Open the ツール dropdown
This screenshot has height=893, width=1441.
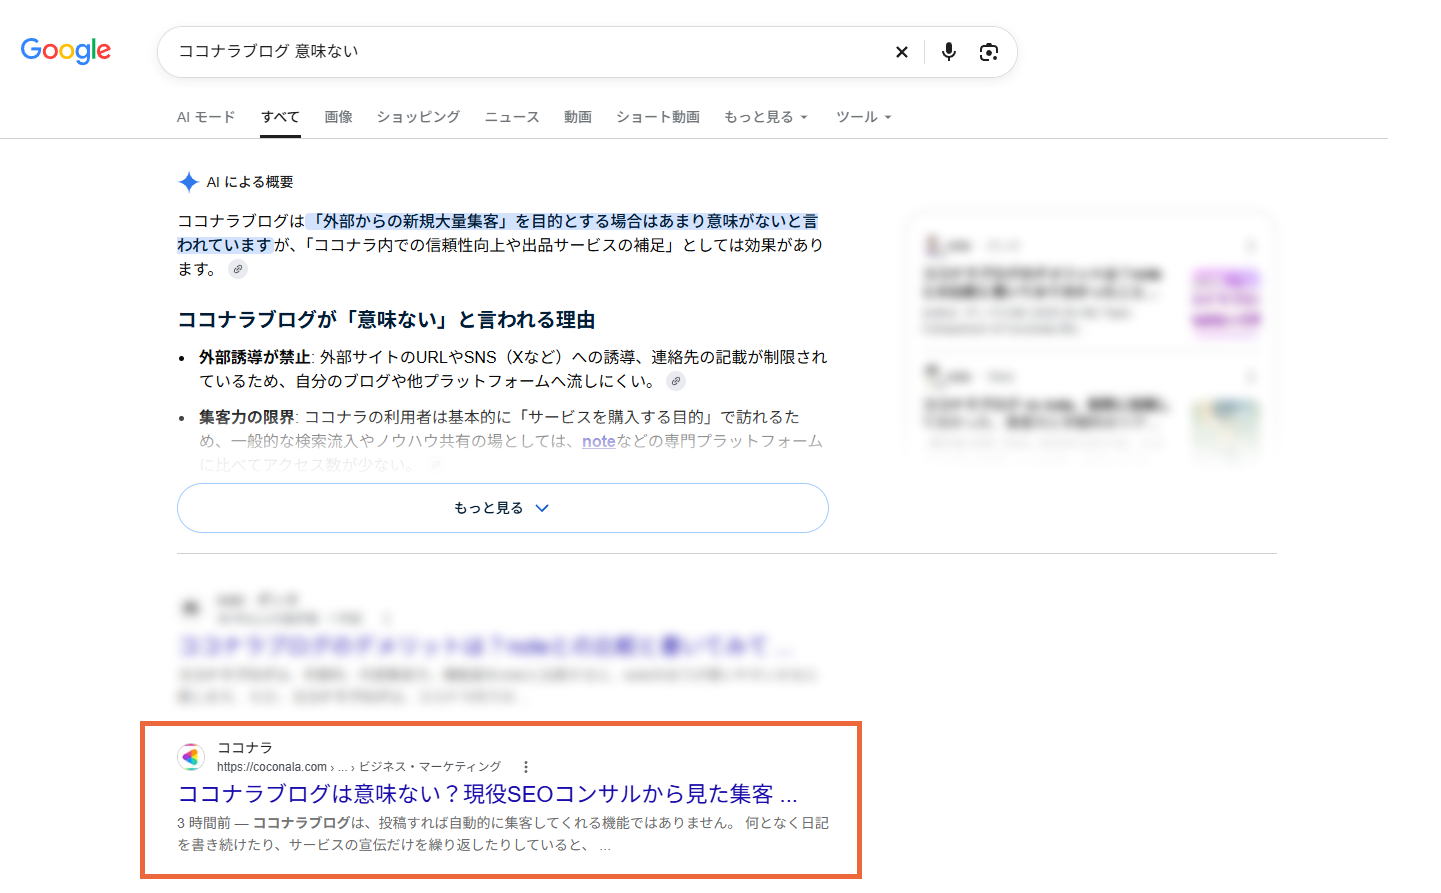click(864, 117)
